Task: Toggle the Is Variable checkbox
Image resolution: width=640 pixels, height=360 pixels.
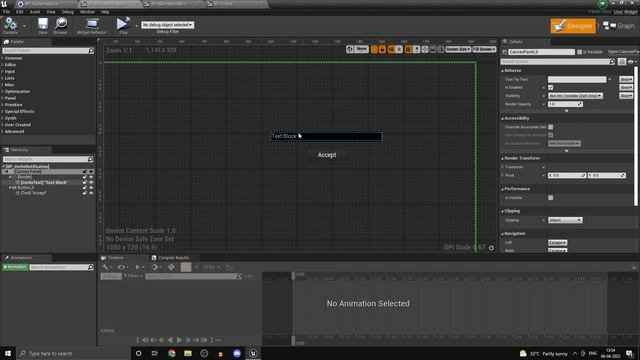Action: [x=580, y=52]
